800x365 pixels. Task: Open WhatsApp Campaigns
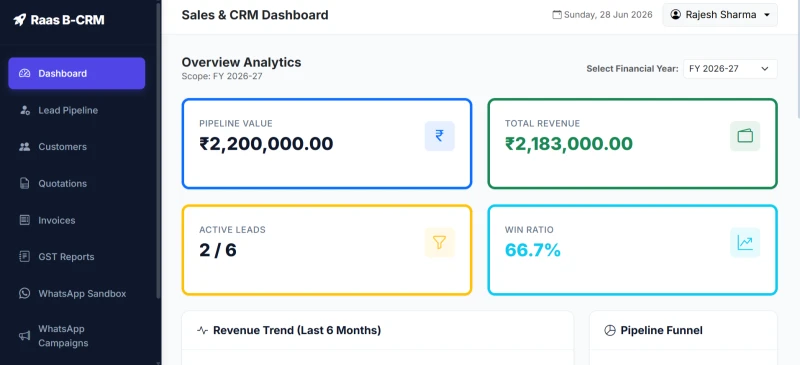click(77, 336)
